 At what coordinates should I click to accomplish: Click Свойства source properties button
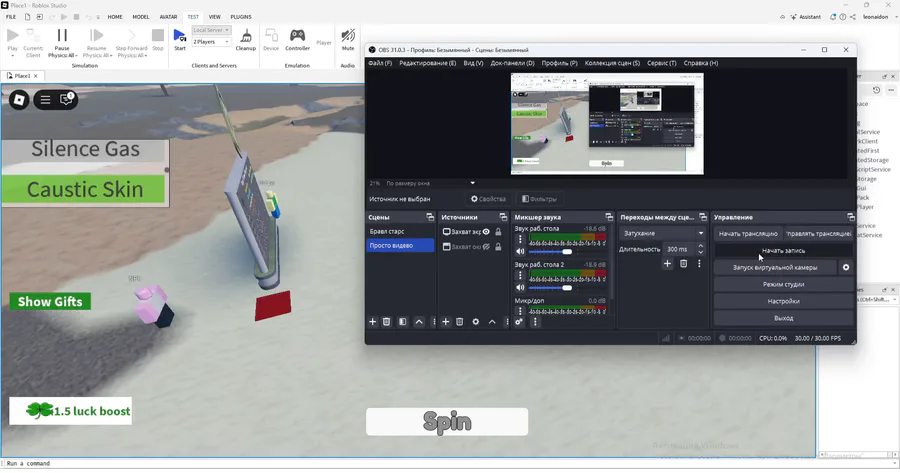tap(488, 199)
